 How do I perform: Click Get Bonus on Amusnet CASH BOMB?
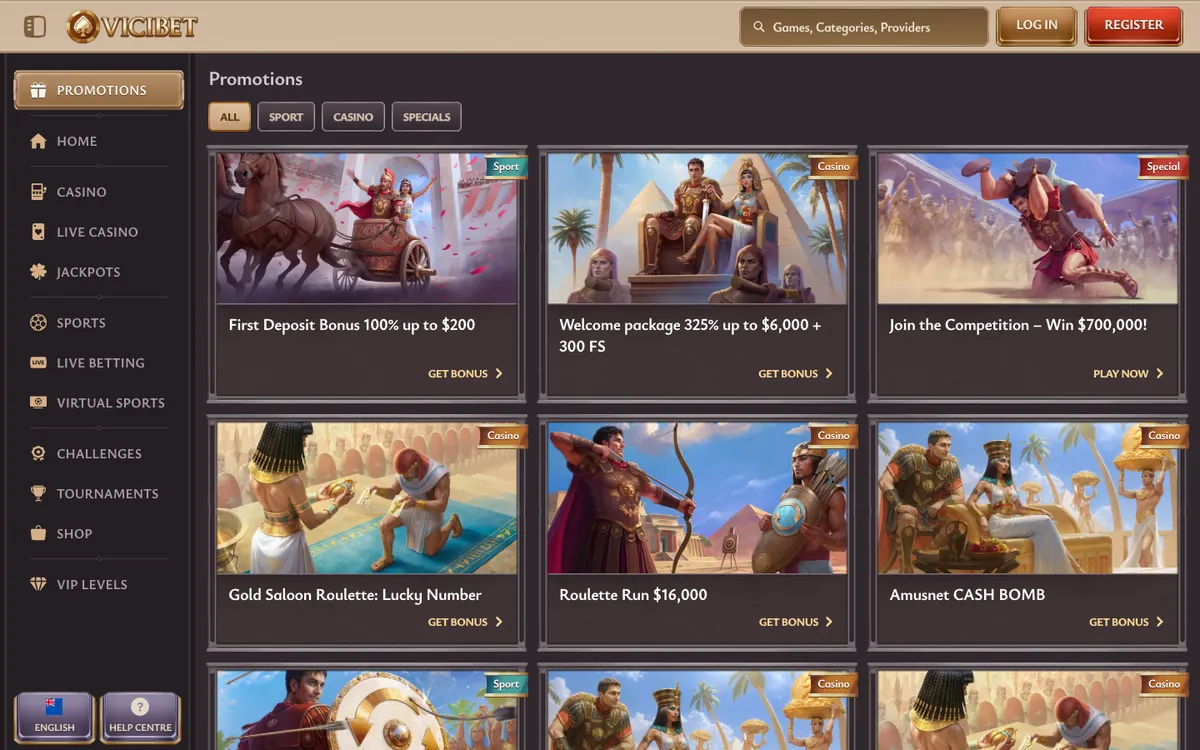pos(1127,622)
